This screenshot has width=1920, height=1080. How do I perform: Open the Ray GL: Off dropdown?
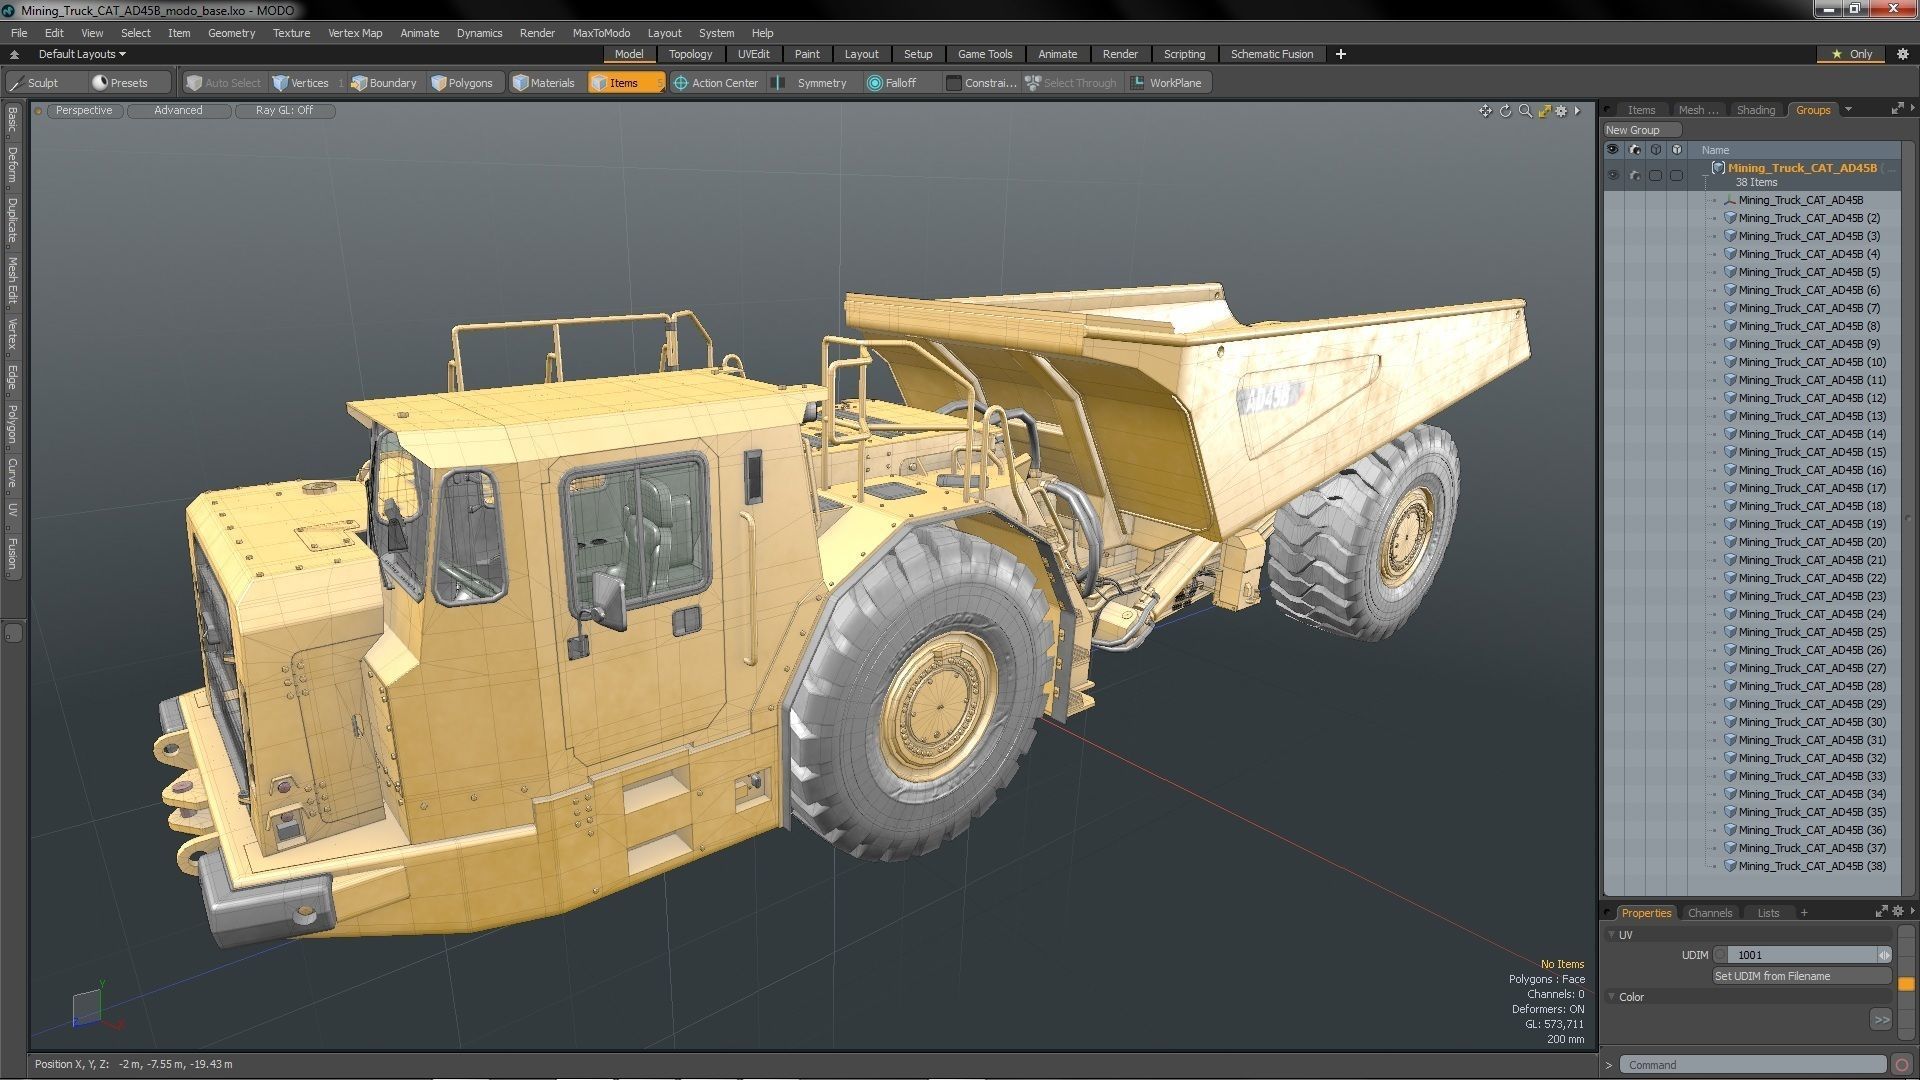[x=284, y=111]
